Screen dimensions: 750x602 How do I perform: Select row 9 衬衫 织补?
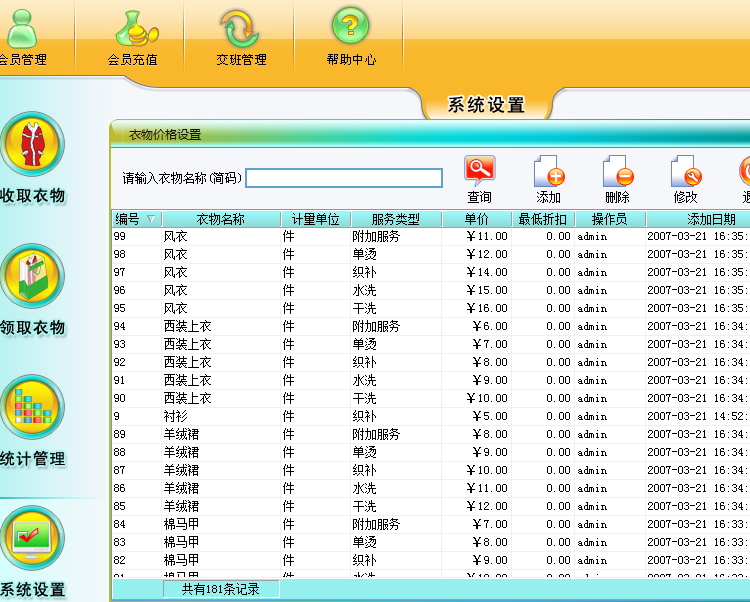[x=430, y=416]
